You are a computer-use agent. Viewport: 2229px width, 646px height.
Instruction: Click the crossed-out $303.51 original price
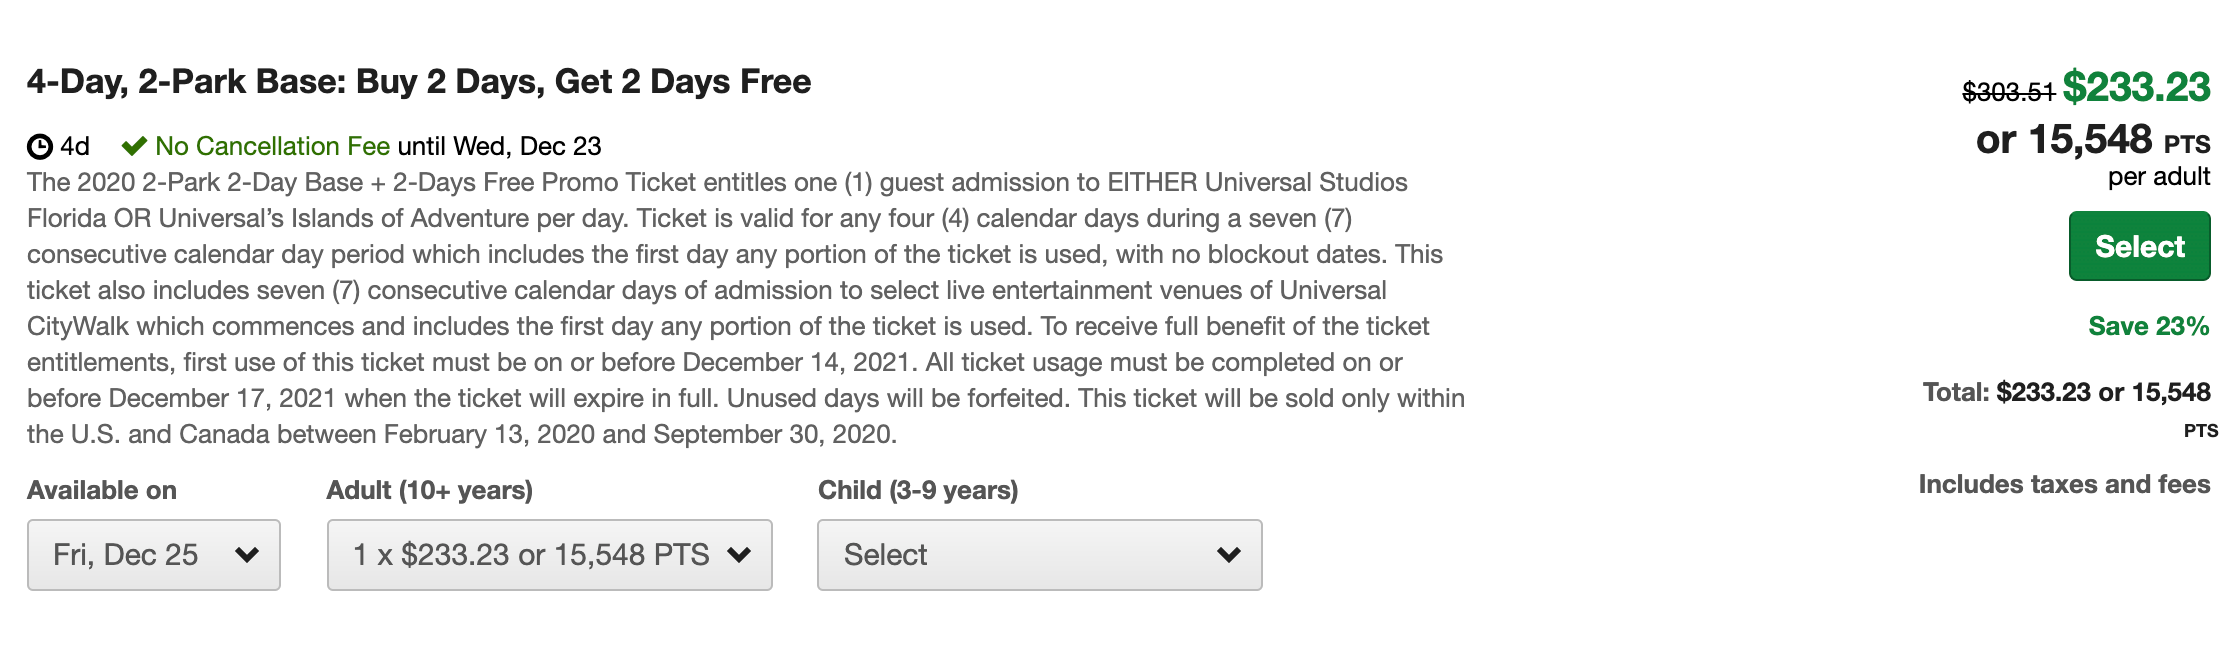[x=2007, y=92]
